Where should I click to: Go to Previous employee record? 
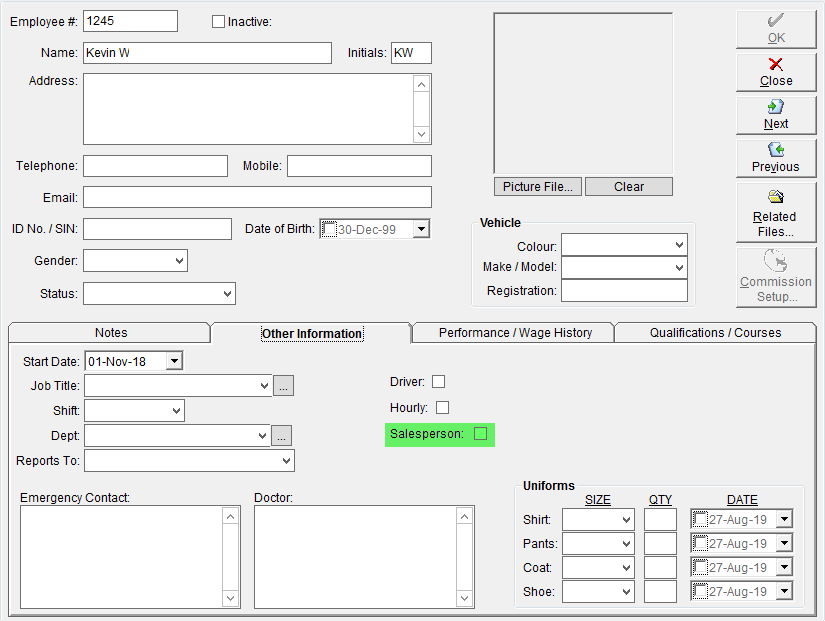click(776, 158)
